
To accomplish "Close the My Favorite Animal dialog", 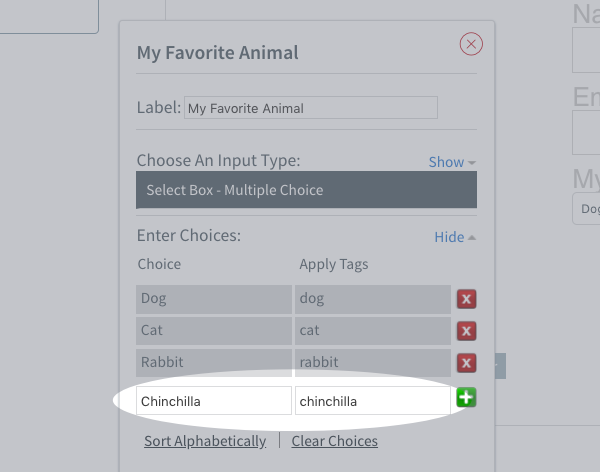I will pyautogui.click(x=471, y=44).
